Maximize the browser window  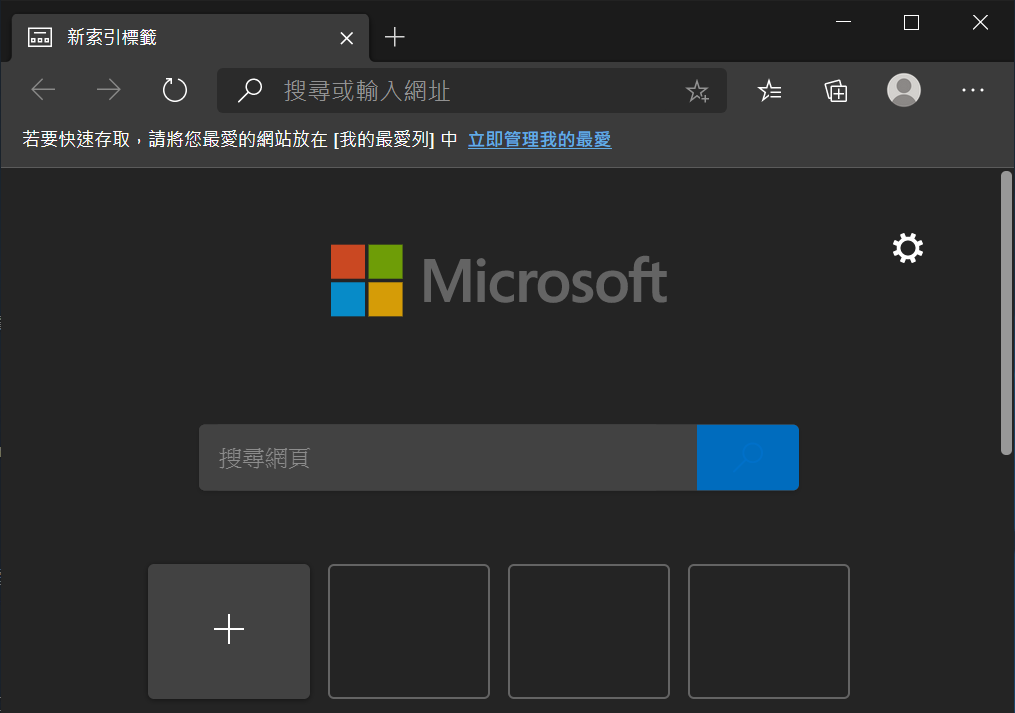click(911, 23)
